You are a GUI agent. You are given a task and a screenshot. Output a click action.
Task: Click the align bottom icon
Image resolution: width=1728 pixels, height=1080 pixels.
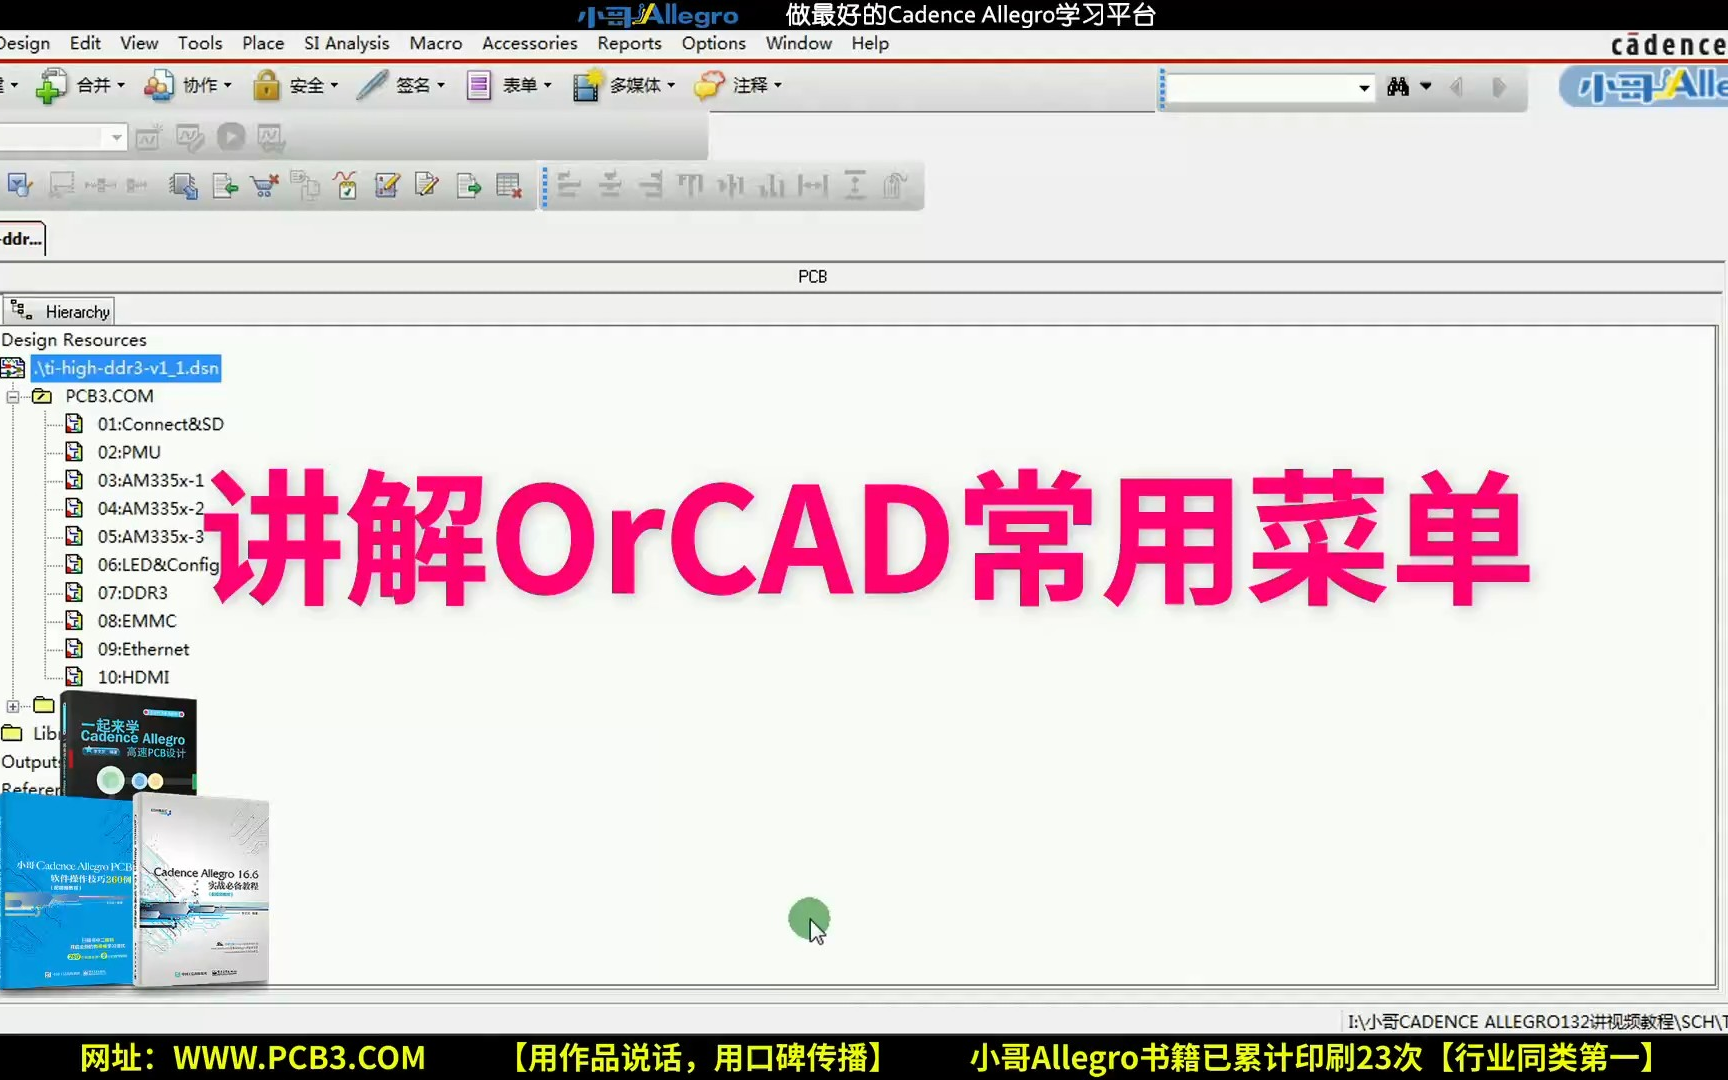(x=772, y=185)
